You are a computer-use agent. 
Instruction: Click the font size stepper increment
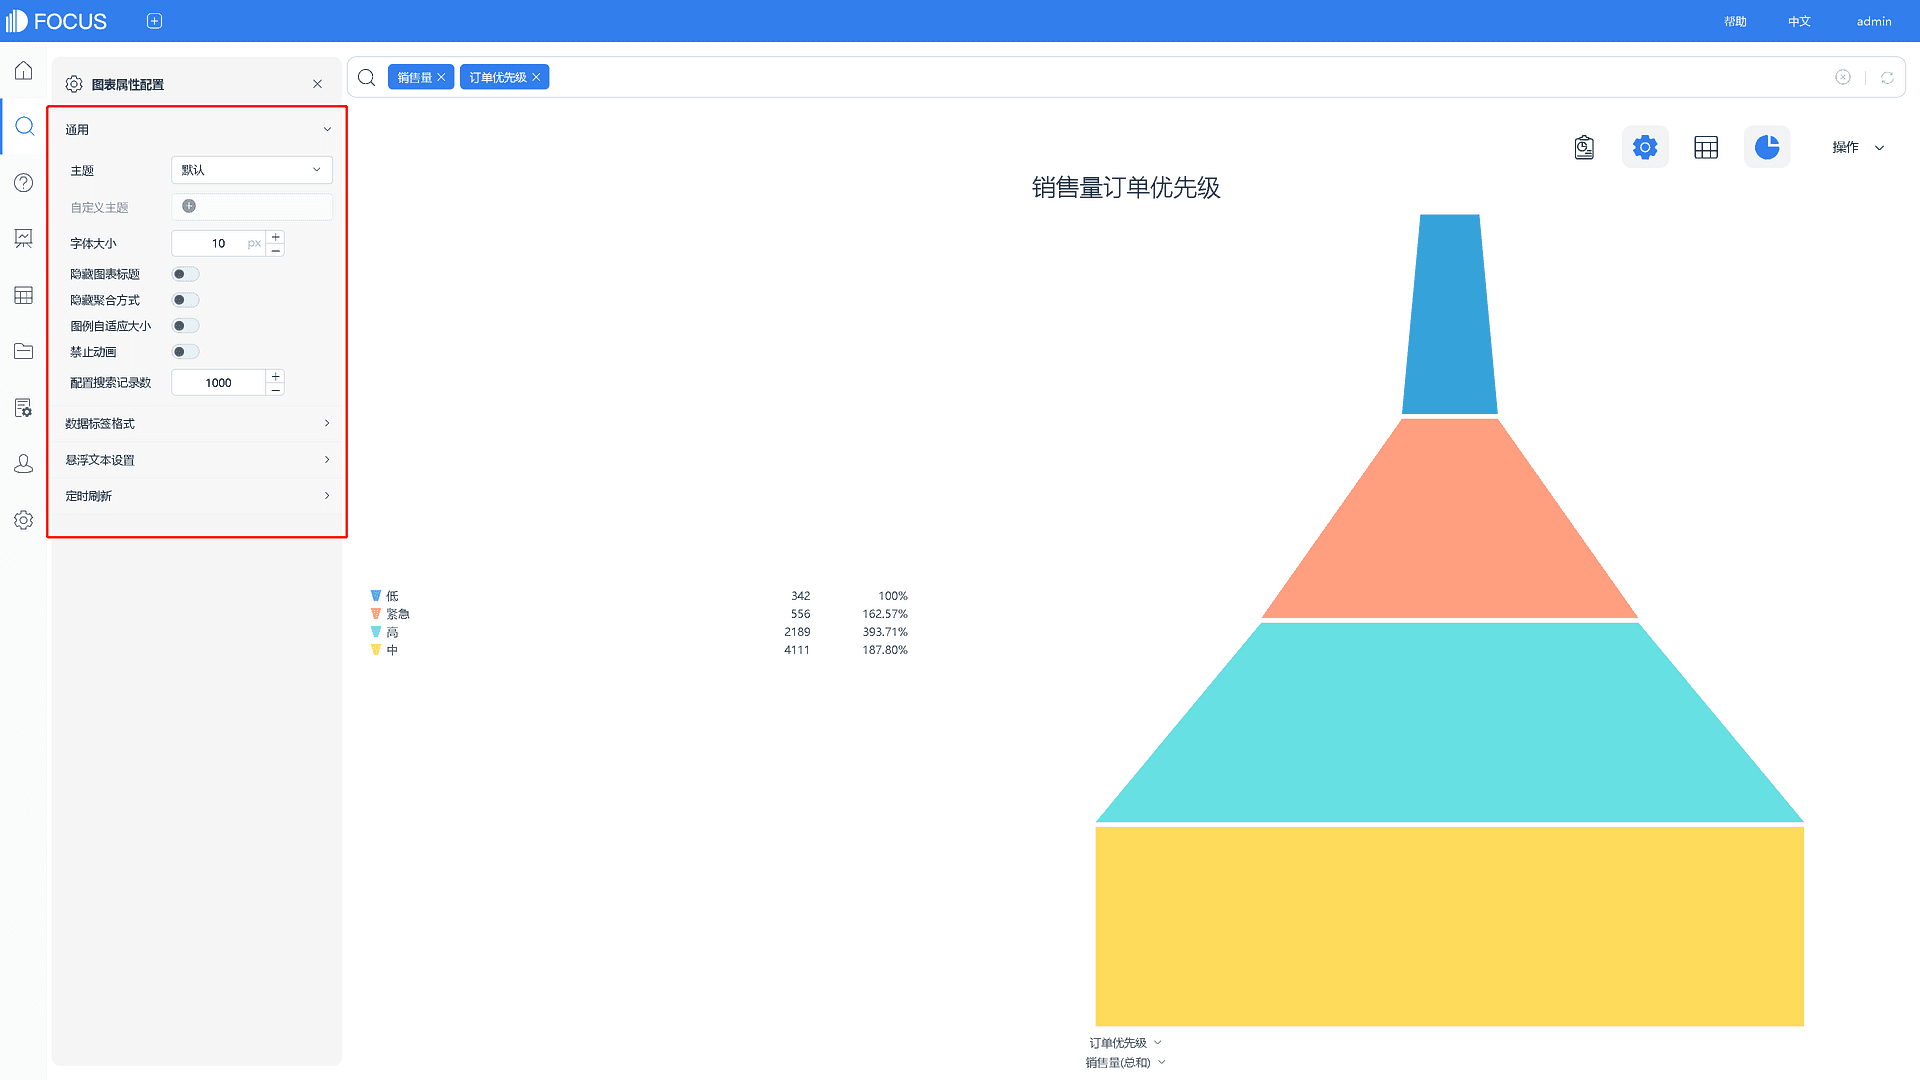pyautogui.click(x=276, y=237)
